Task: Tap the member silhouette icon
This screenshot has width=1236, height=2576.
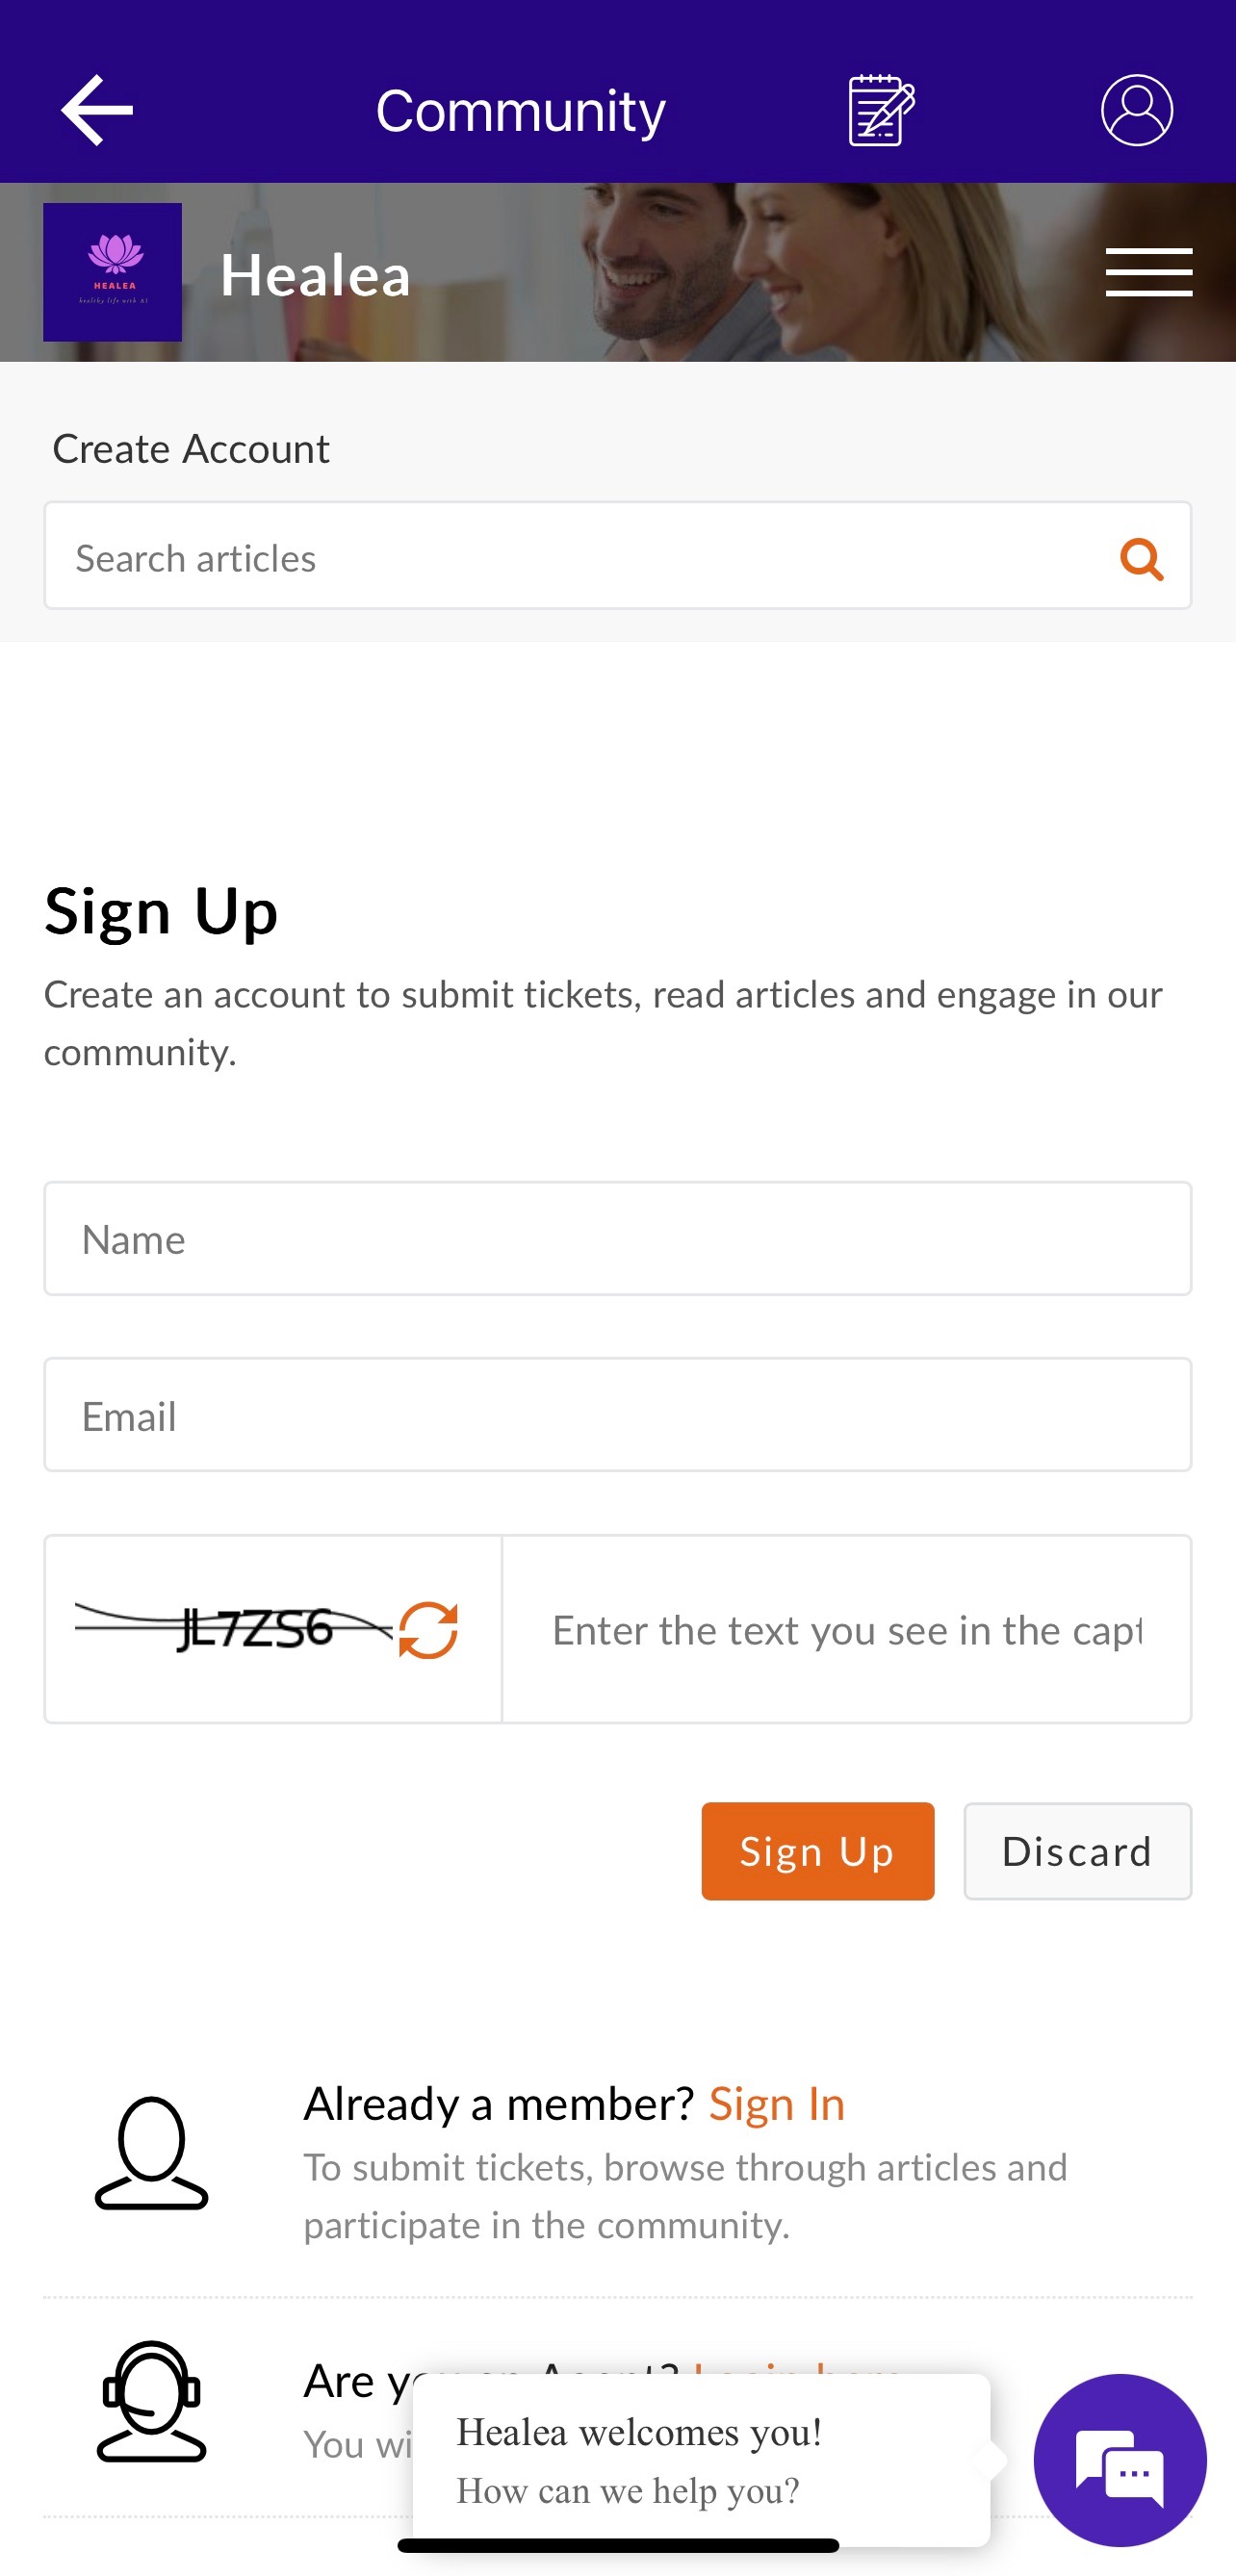Action: click(151, 2152)
